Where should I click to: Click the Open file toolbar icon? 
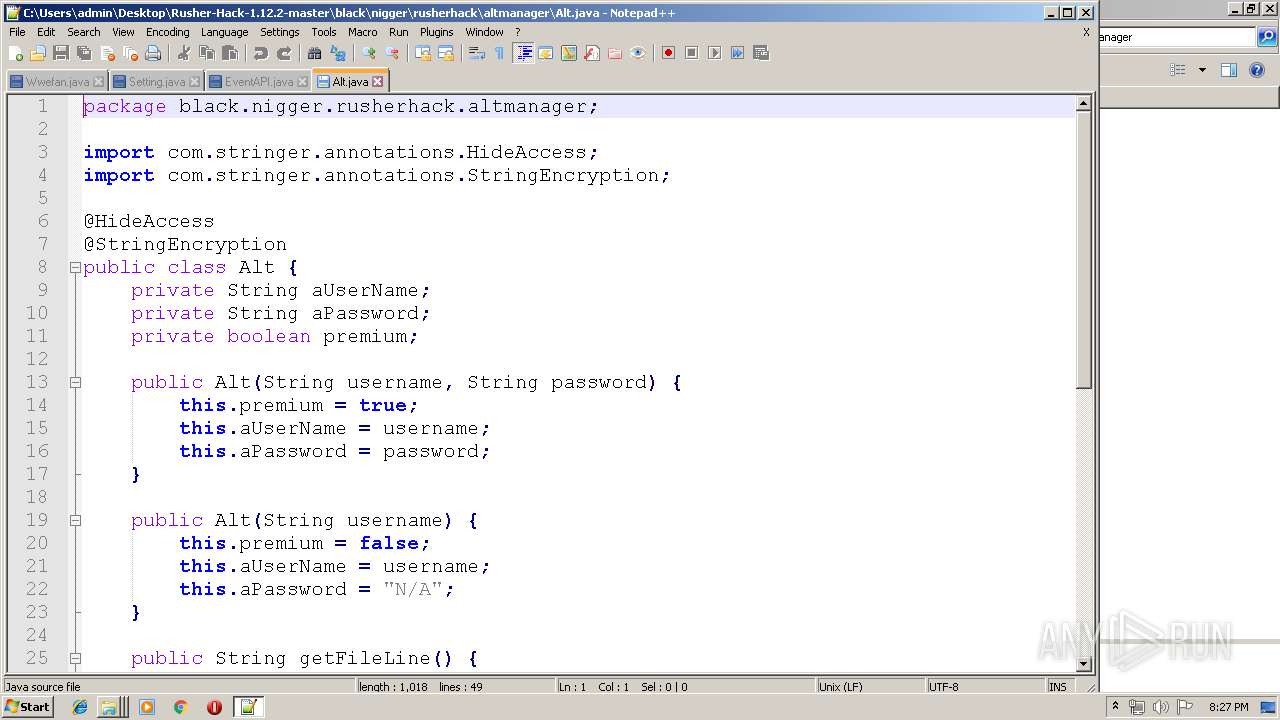click(x=38, y=53)
